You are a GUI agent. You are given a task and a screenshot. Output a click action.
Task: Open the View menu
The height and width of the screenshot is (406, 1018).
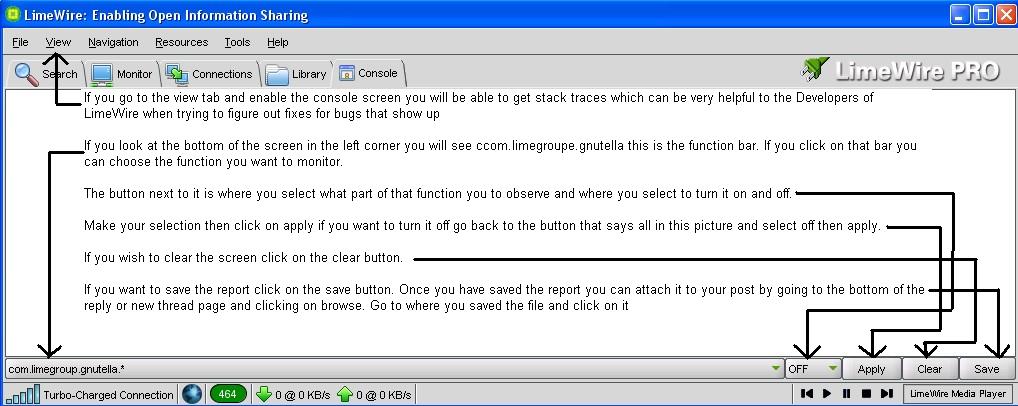(58, 42)
